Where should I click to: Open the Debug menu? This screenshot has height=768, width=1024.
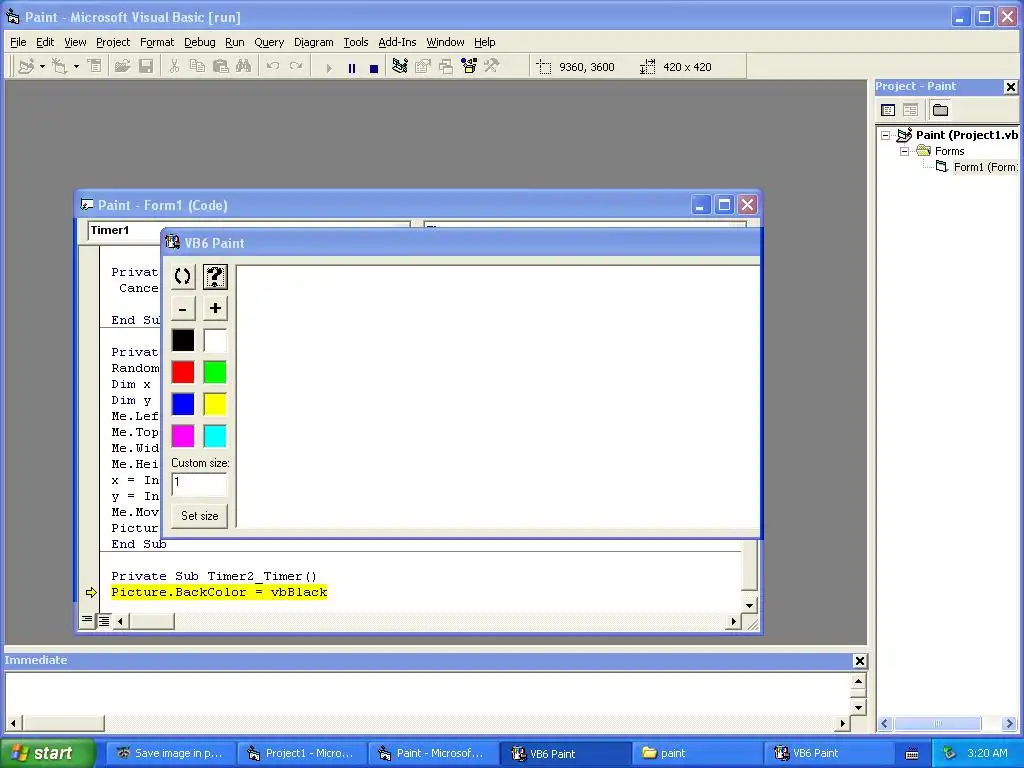200,42
